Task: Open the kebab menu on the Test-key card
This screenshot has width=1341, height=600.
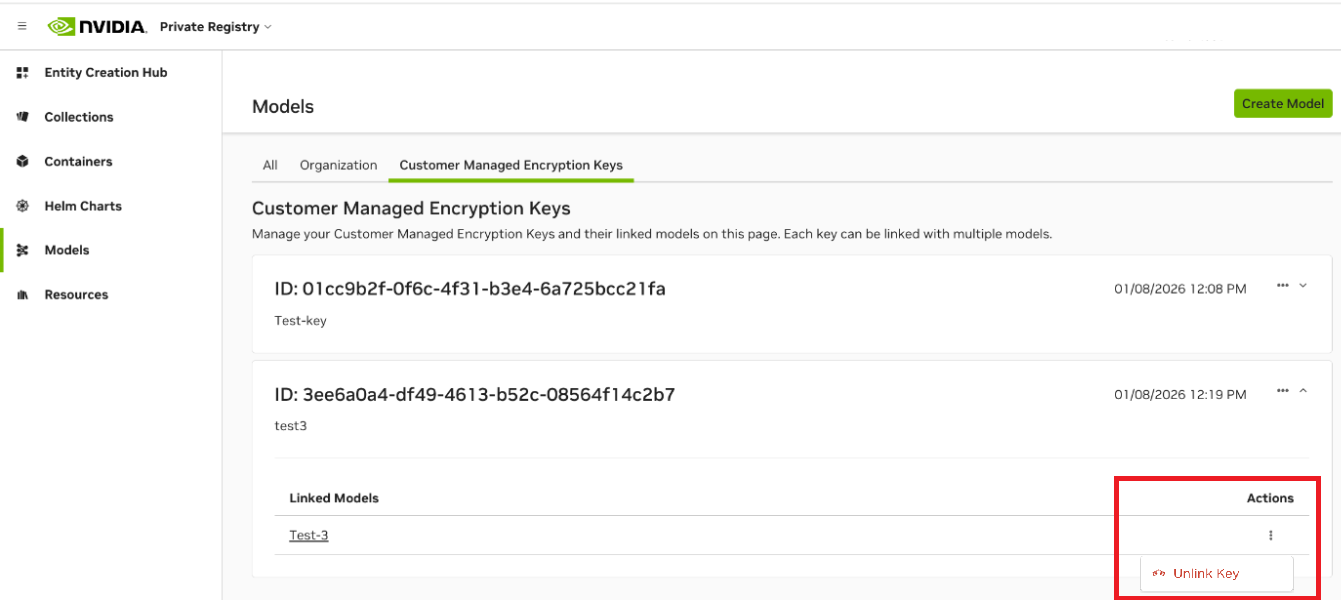Action: 1282,285
